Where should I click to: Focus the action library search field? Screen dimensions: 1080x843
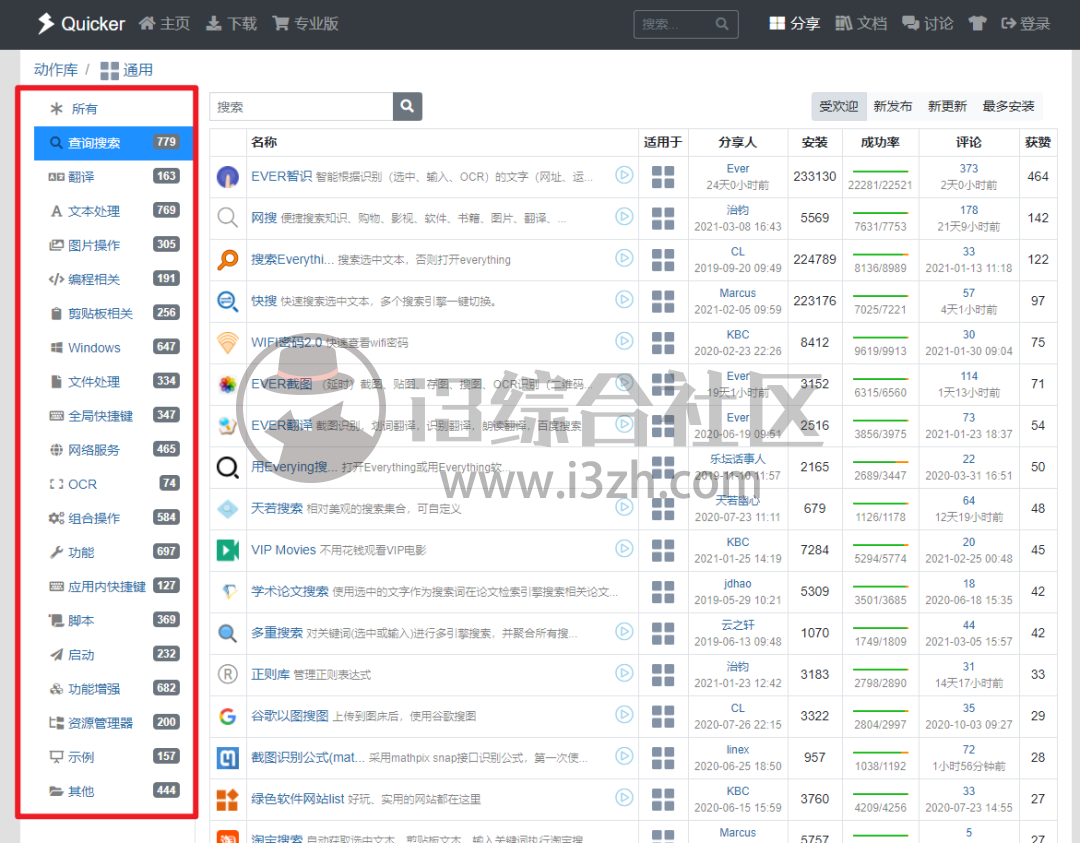301,107
